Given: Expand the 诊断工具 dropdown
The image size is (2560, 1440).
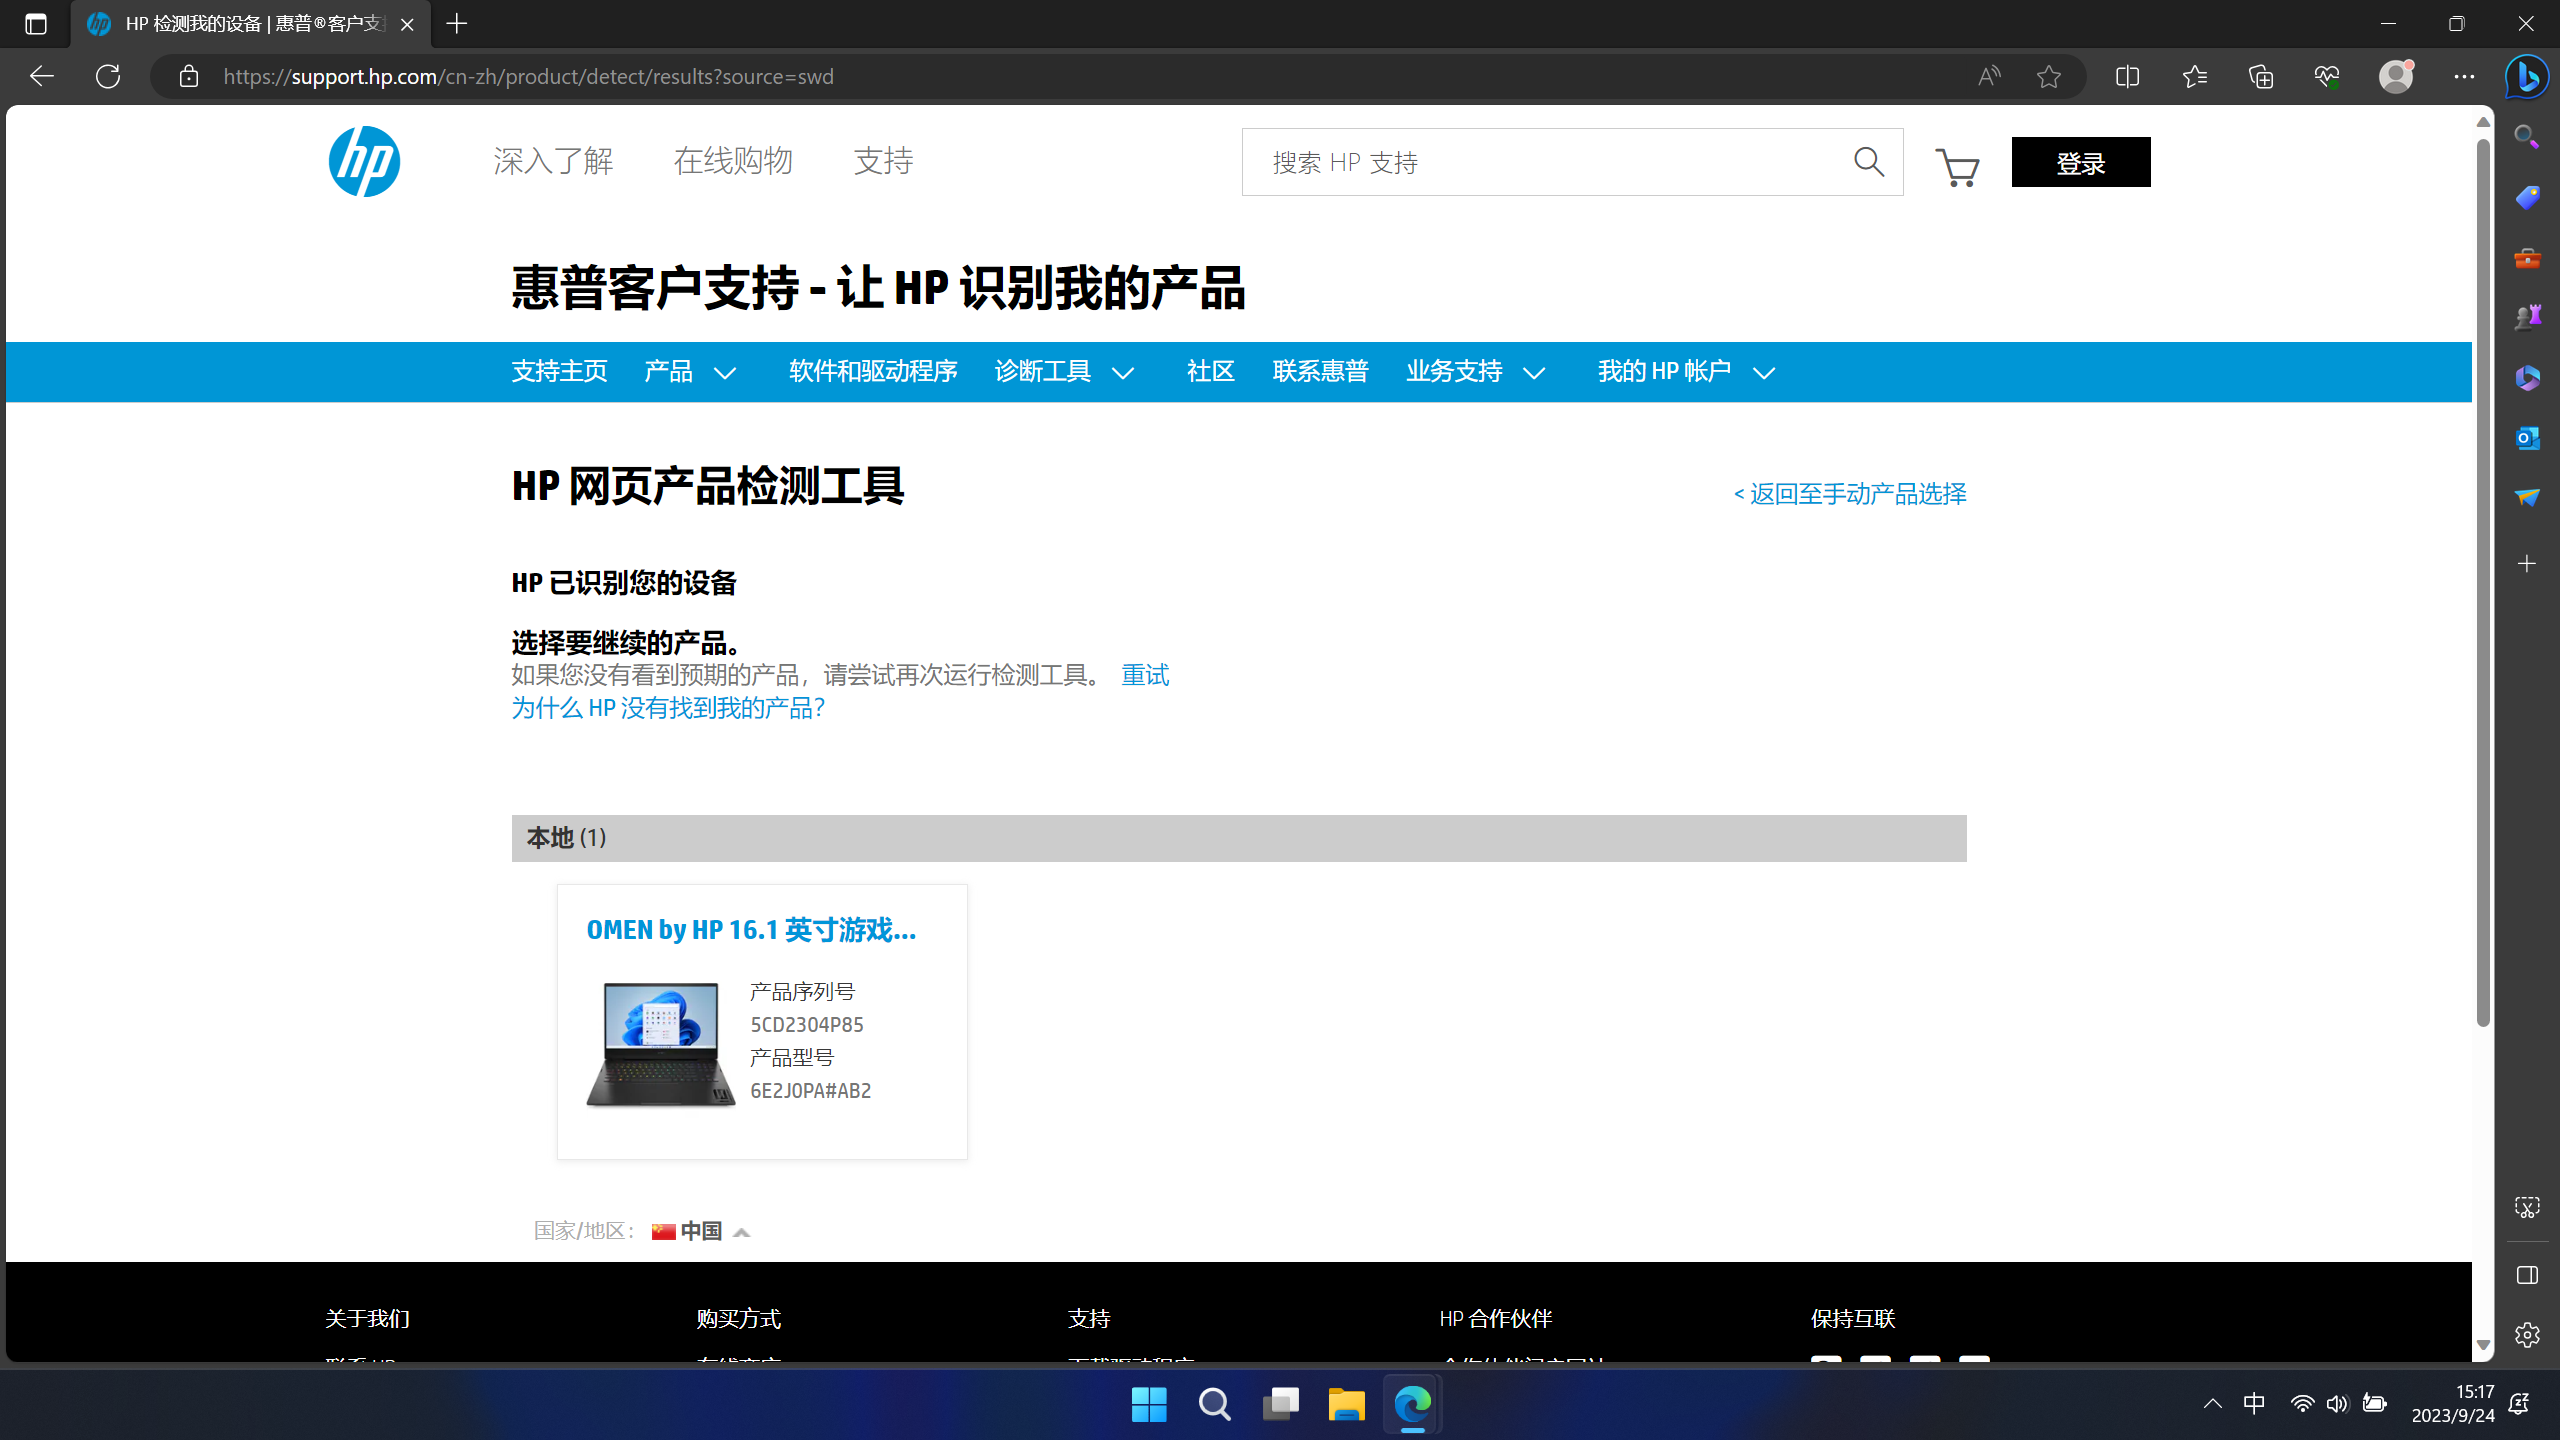Looking at the screenshot, I should click(x=1064, y=372).
